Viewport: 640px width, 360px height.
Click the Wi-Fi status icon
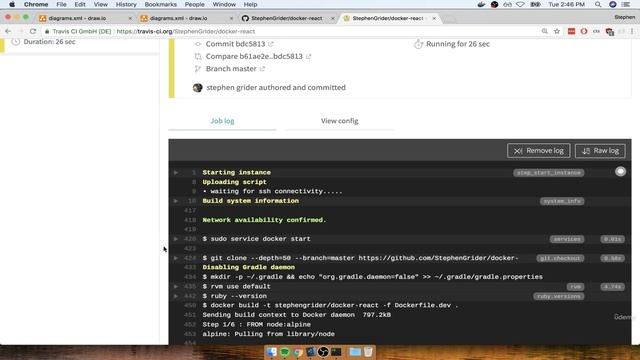tap(520, 4)
